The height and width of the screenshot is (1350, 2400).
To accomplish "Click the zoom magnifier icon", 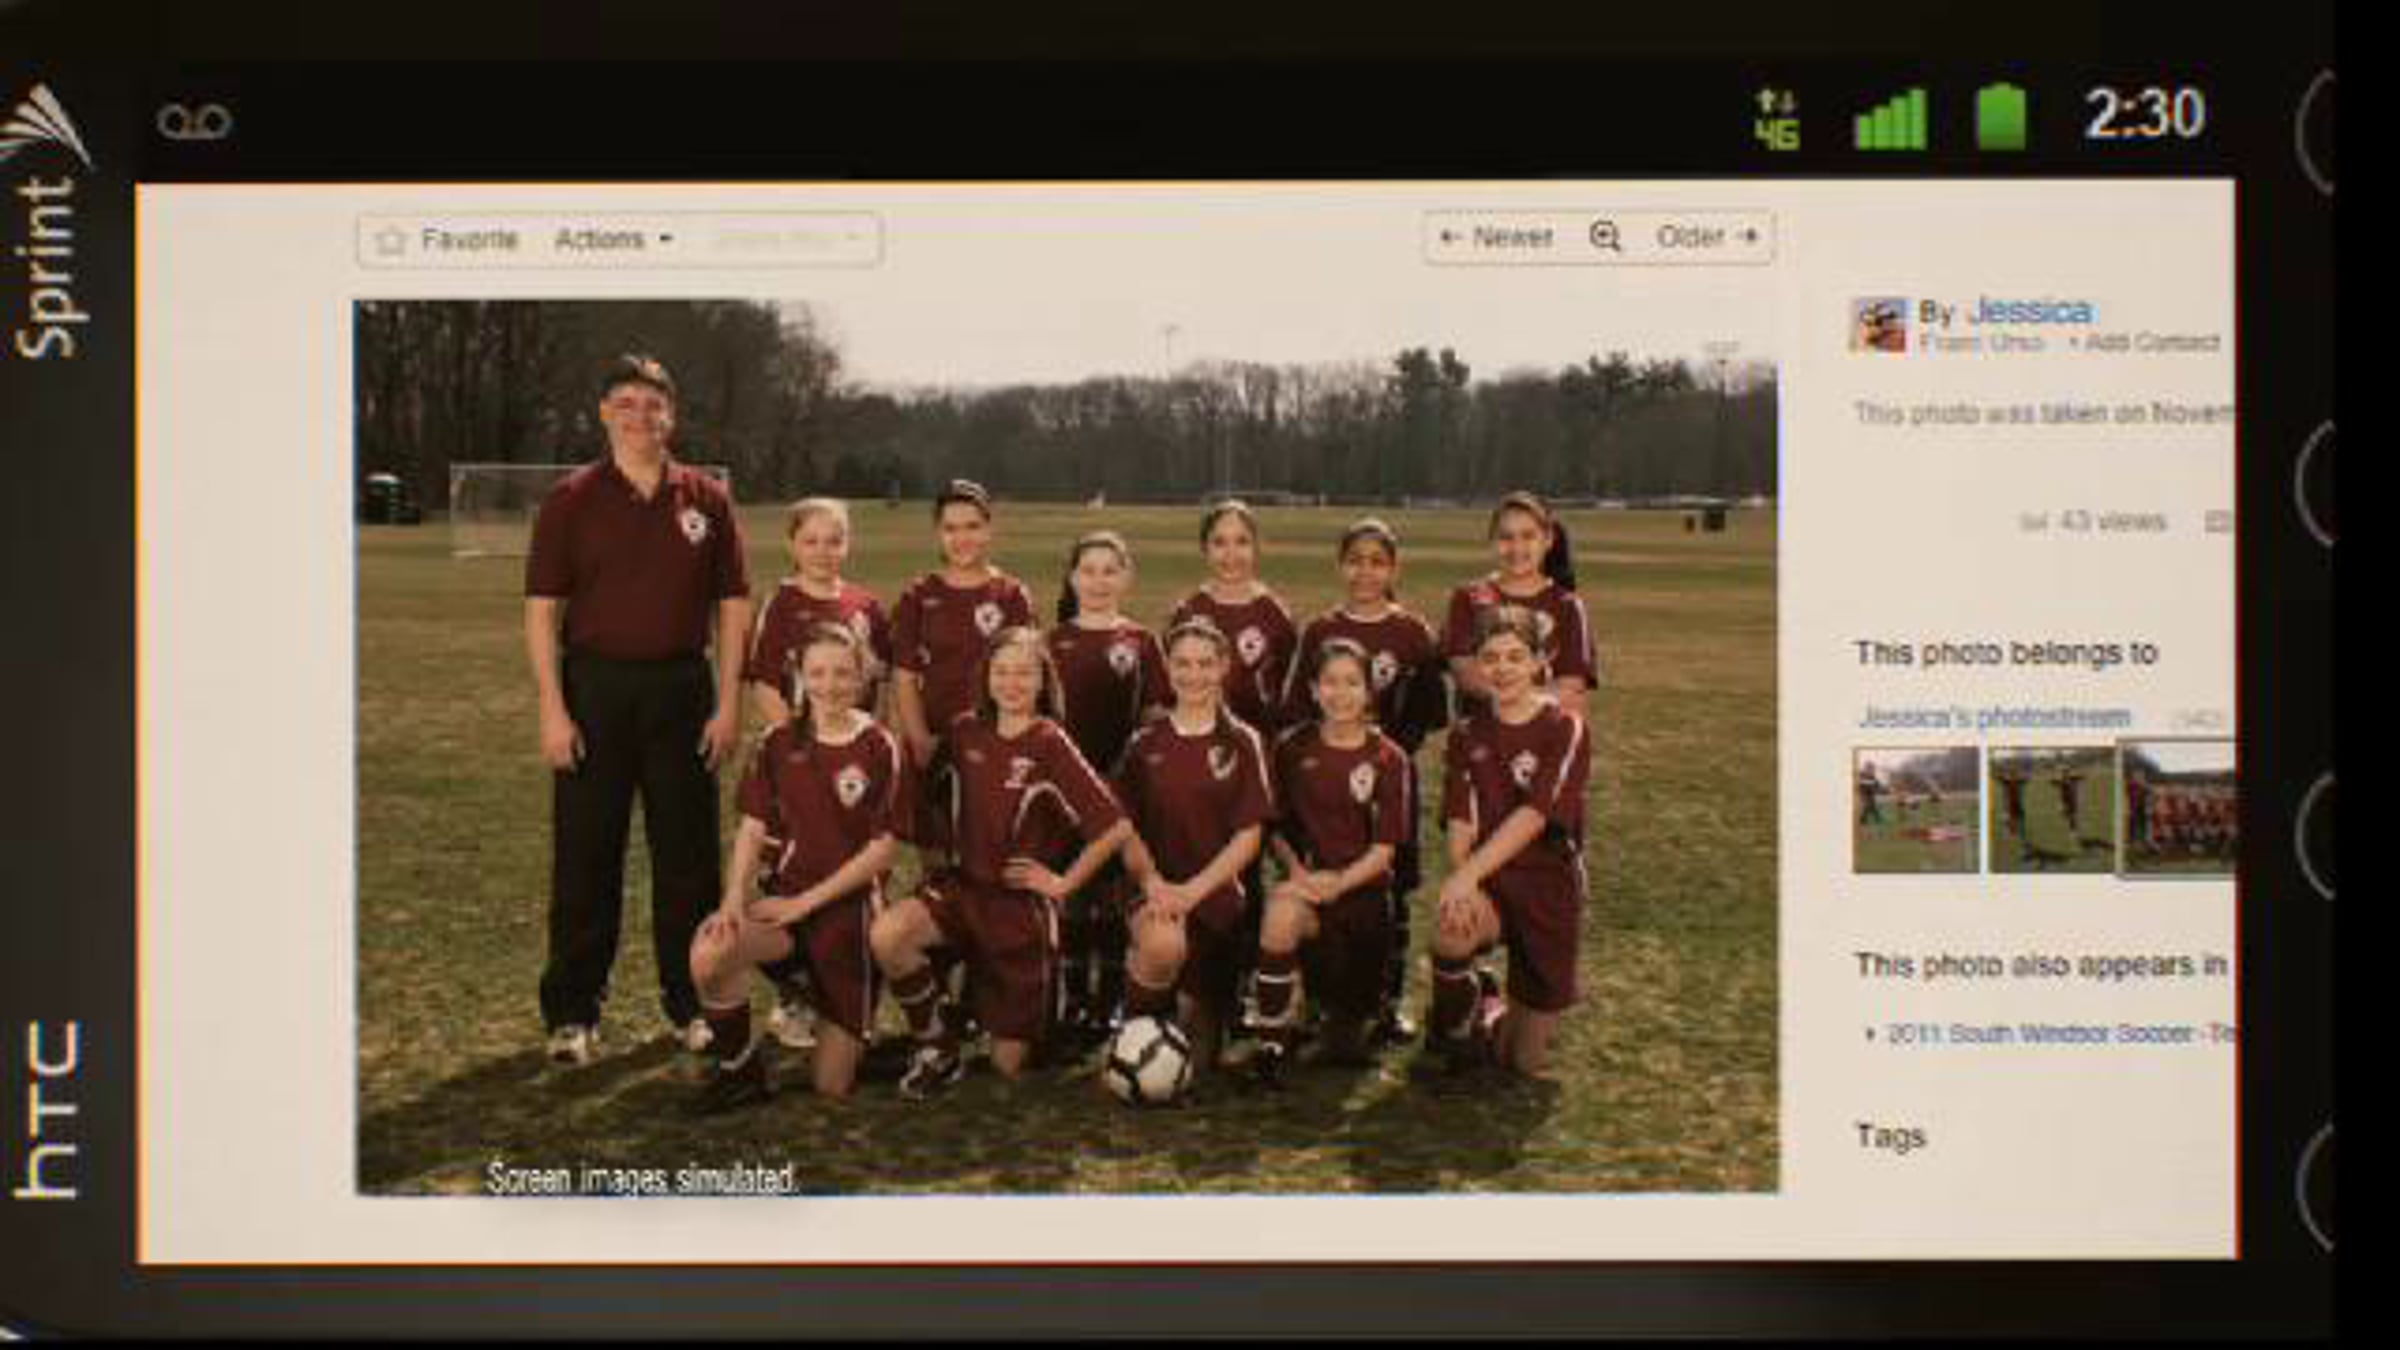I will [x=1604, y=237].
